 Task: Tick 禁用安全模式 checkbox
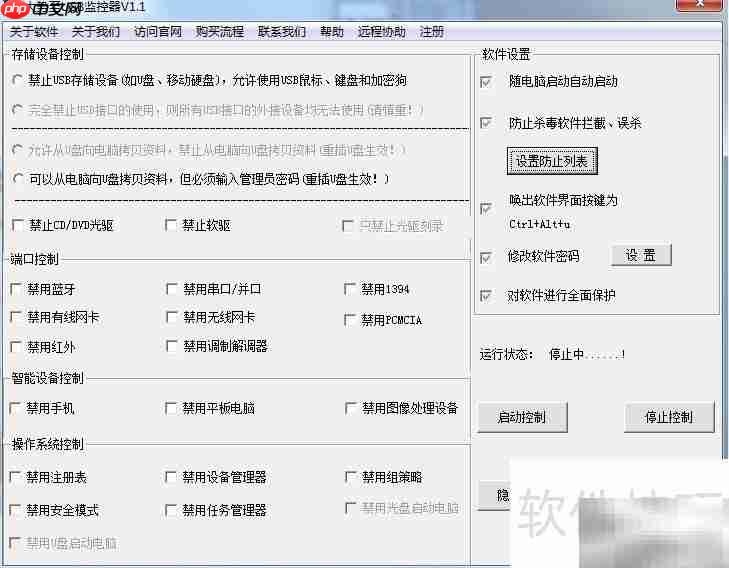(x=15, y=510)
